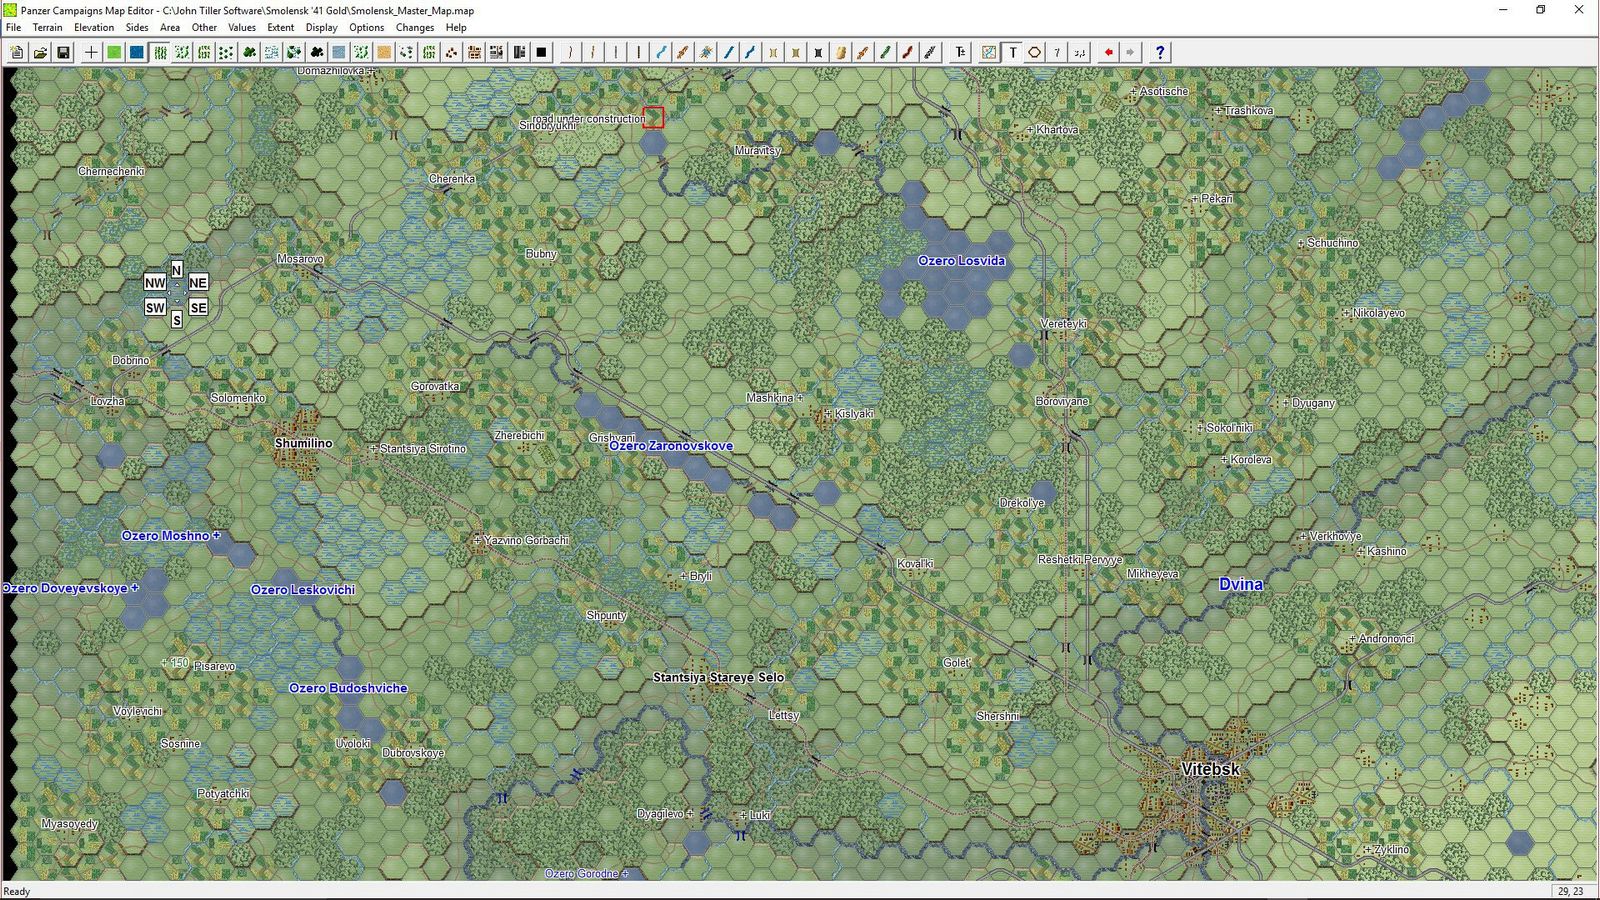Screen dimensions: 1600x900
Task: Expand the Display menu
Action: pos(321,27)
